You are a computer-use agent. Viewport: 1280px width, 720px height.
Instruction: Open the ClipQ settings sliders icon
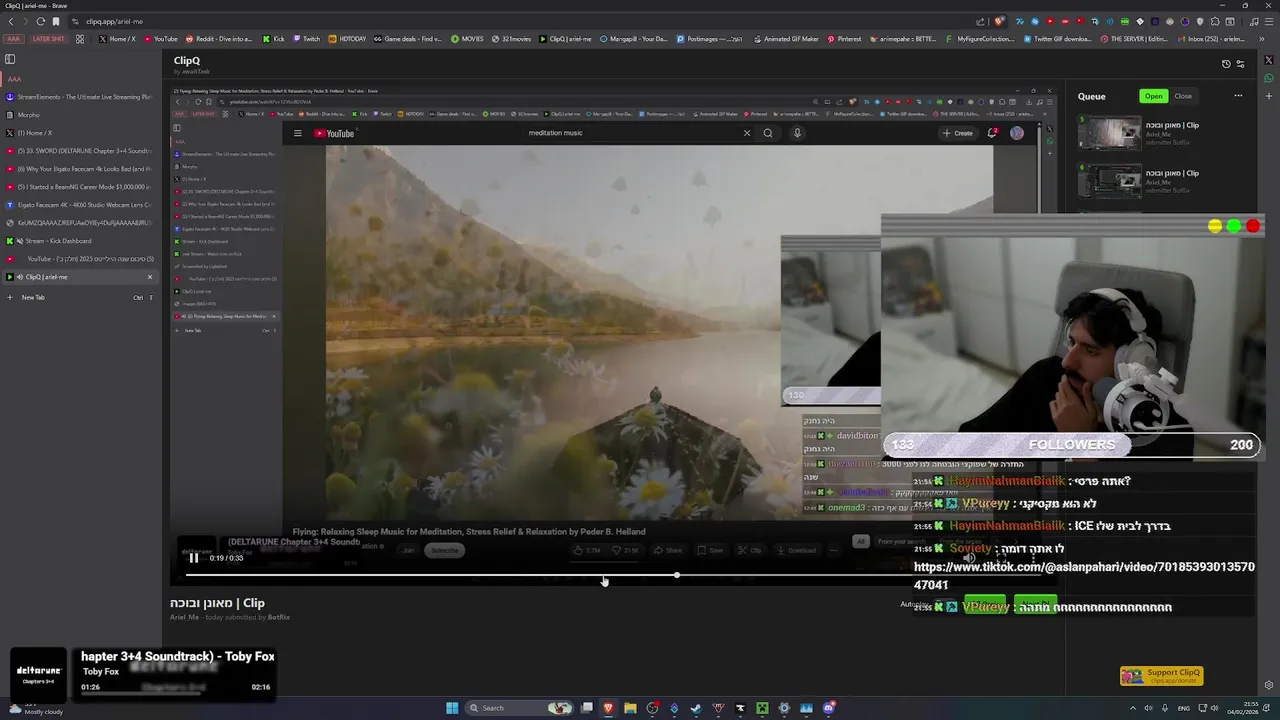click(x=1241, y=64)
